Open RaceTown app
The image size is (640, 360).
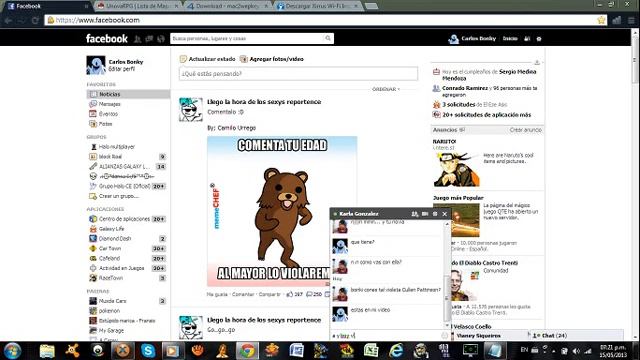point(111,278)
